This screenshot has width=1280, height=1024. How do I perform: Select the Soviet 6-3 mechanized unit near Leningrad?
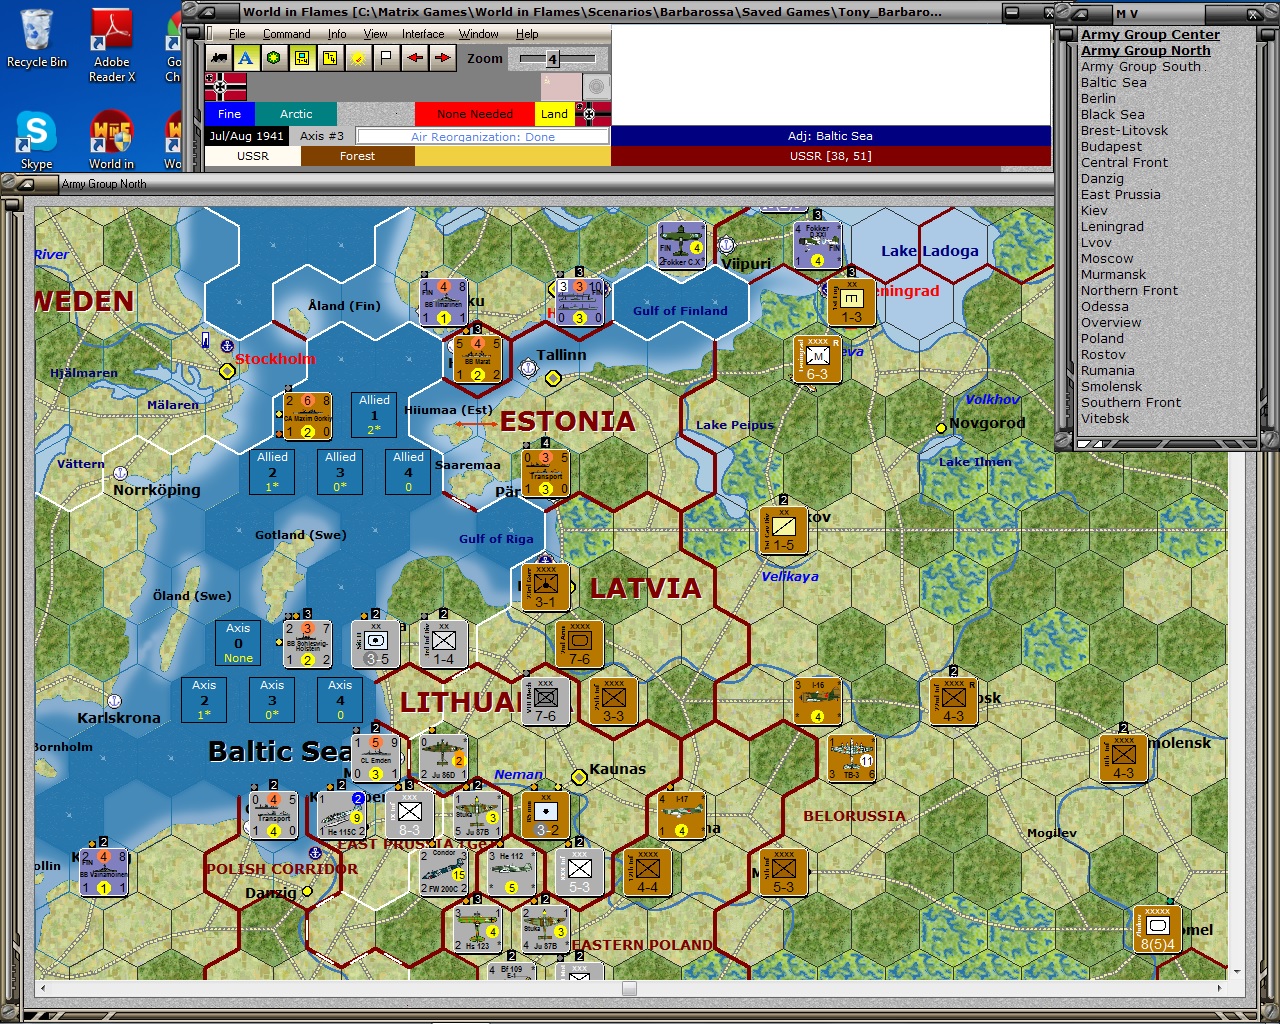pyautogui.click(x=817, y=359)
